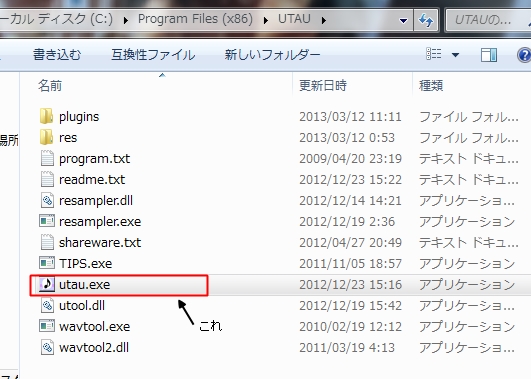Select the file name shareware.txt
The height and width of the screenshot is (379, 531).
pos(100,243)
